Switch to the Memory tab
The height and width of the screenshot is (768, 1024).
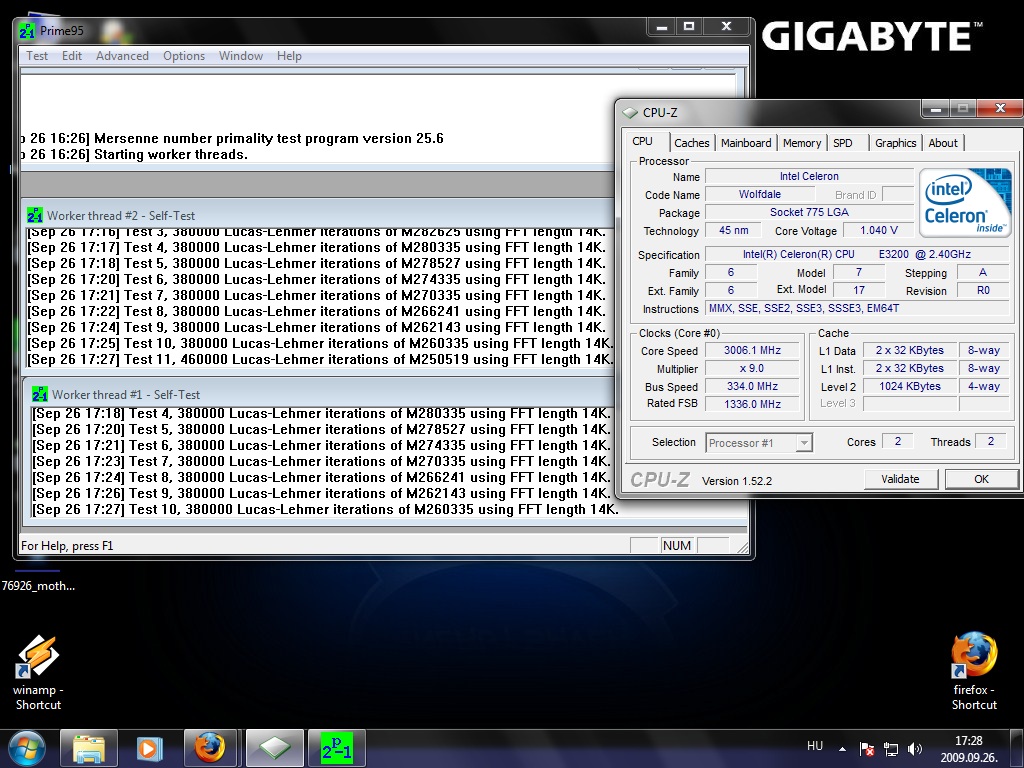tap(802, 143)
